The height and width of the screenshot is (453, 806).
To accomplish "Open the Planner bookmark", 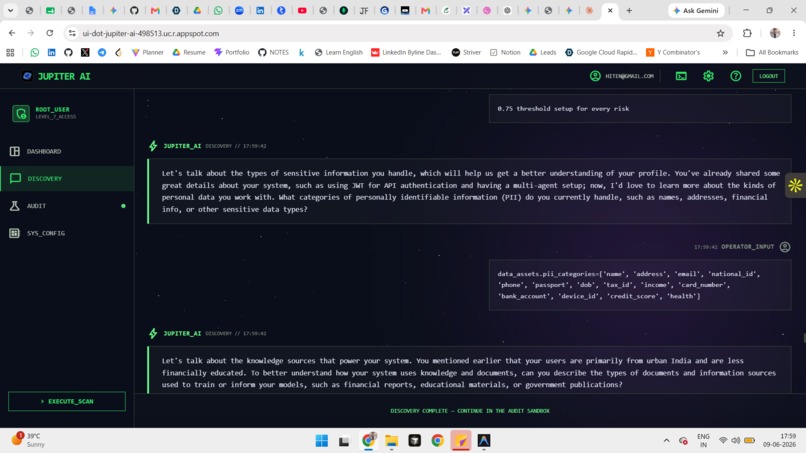I will pyautogui.click(x=148, y=52).
